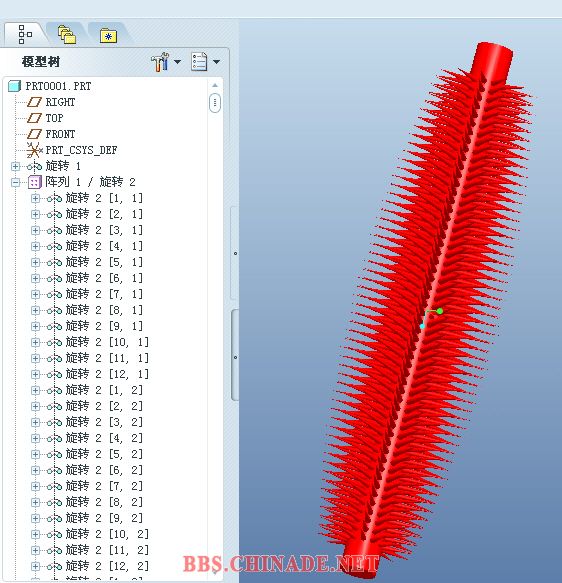This screenshot has height=583, width=562.
Task: Open model tree settings hammer icon
Action: coord(160,62)
